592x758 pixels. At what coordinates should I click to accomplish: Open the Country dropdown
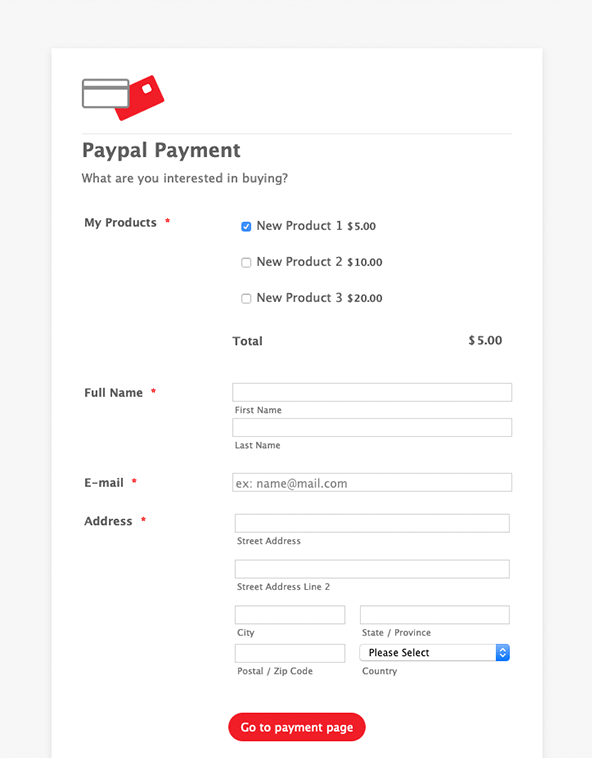[434, 653]
